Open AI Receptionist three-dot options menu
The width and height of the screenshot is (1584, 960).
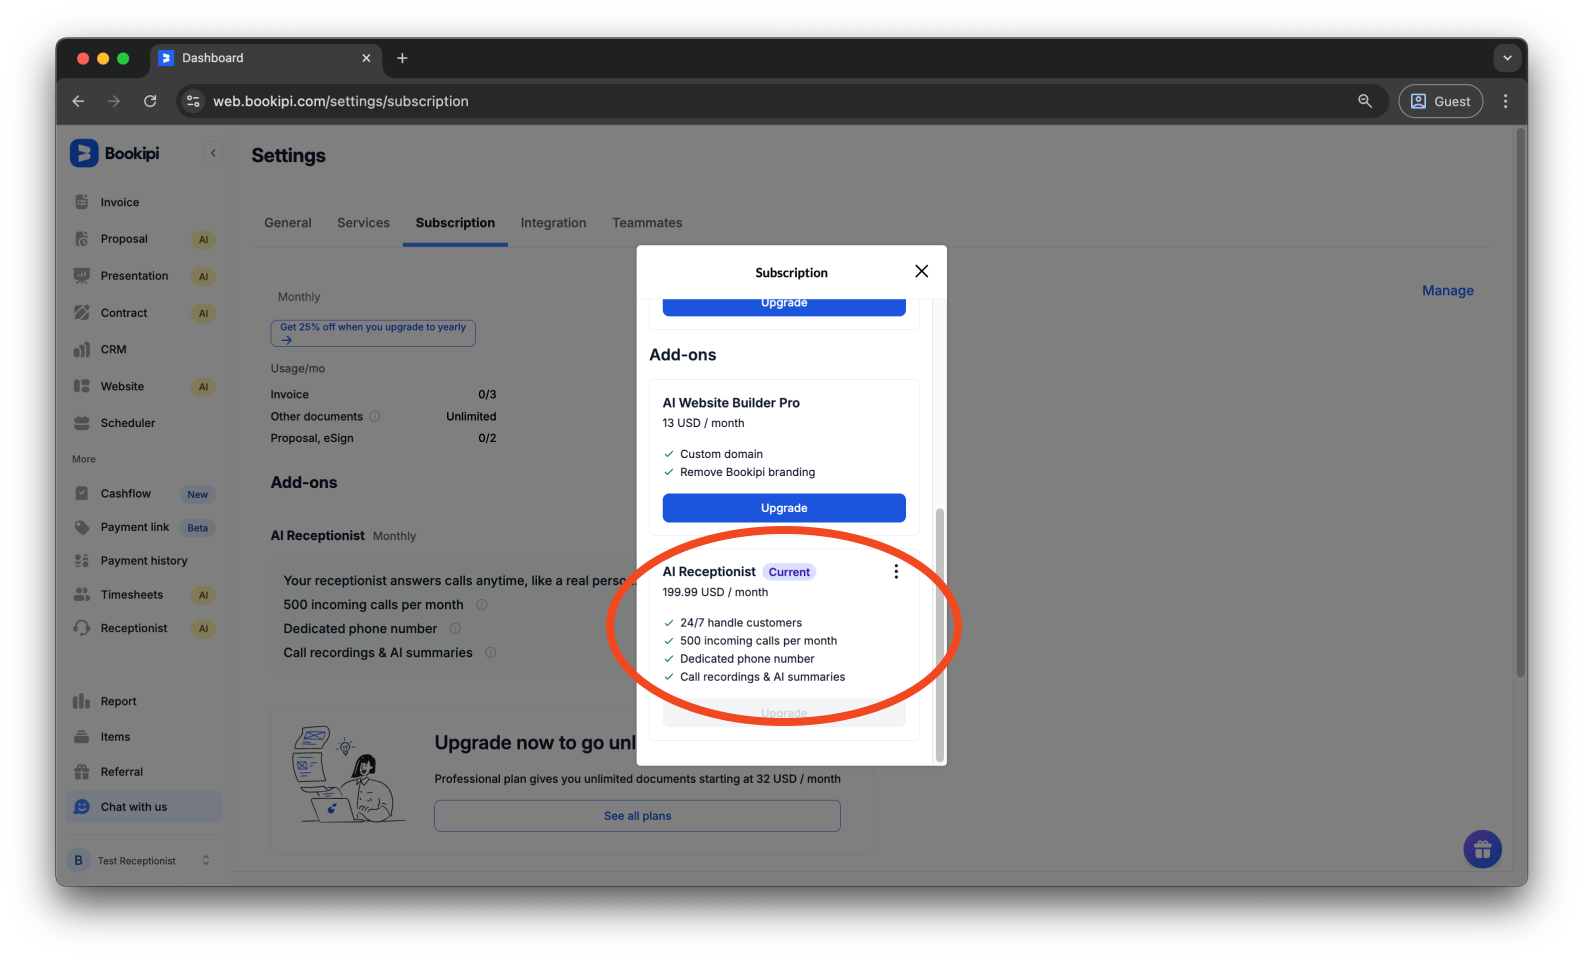896,571
